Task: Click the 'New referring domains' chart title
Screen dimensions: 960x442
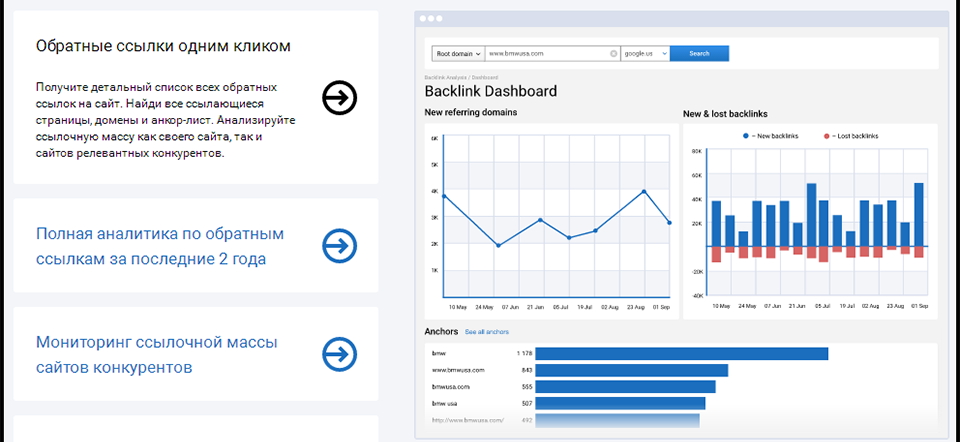Action: 471,112
